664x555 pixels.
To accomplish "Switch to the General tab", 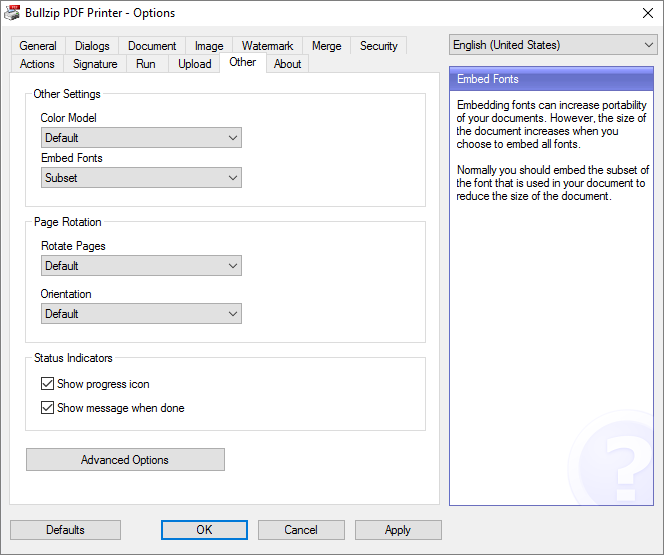I will pyautogui.click(x=38, y=46).
